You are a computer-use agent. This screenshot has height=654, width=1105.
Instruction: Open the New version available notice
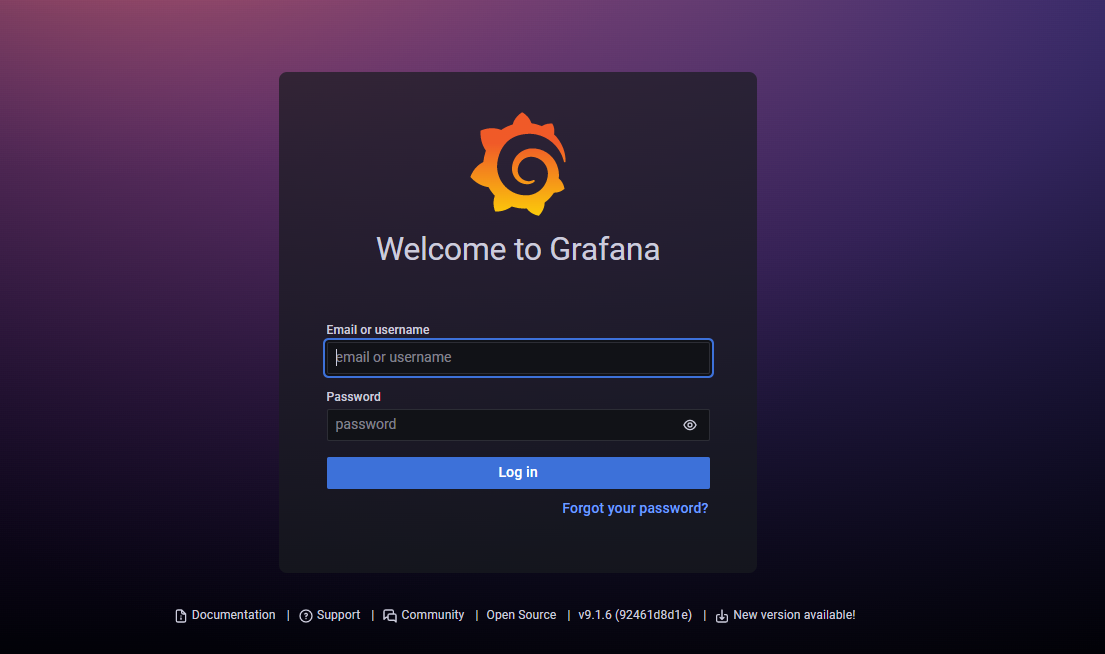pyautogui.click(x=793, y=615)
